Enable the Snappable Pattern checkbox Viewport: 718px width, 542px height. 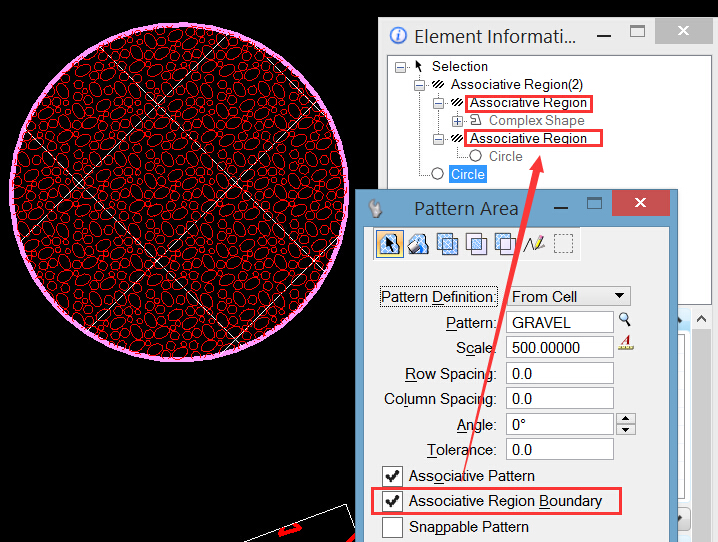(392, 527)
